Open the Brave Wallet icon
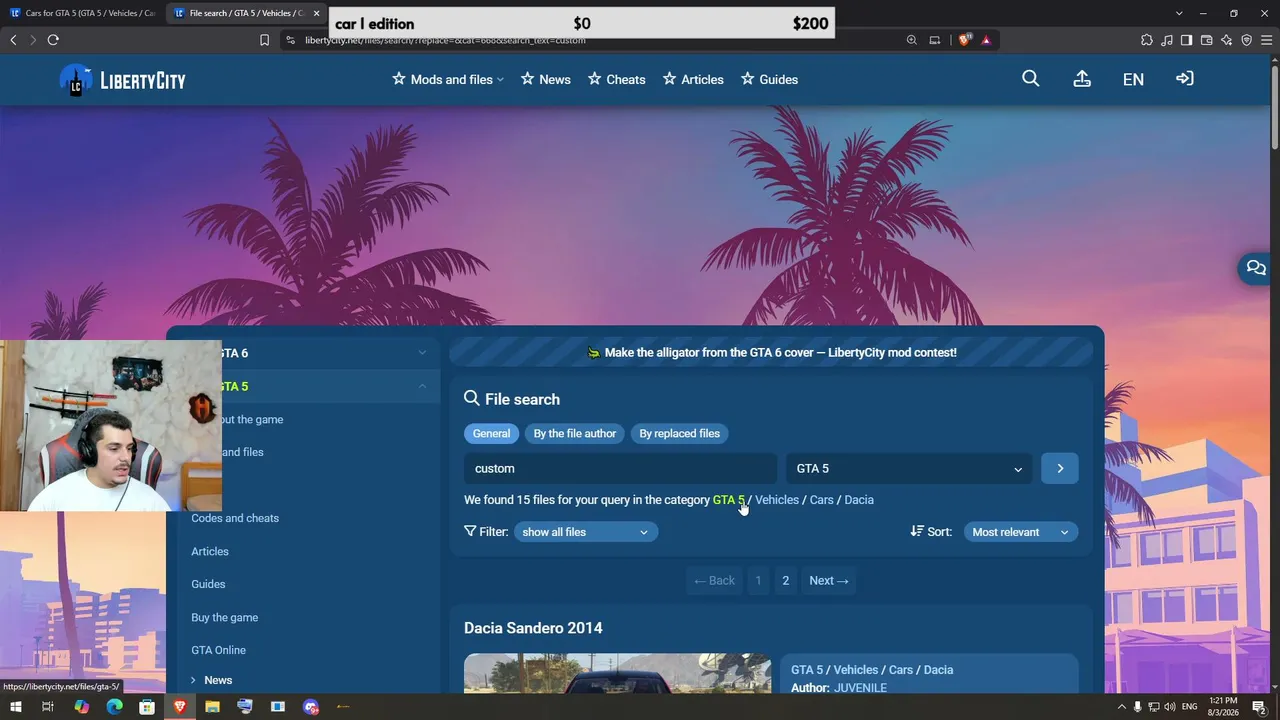The image size is (1280, 720). [x=1206, y=40]
